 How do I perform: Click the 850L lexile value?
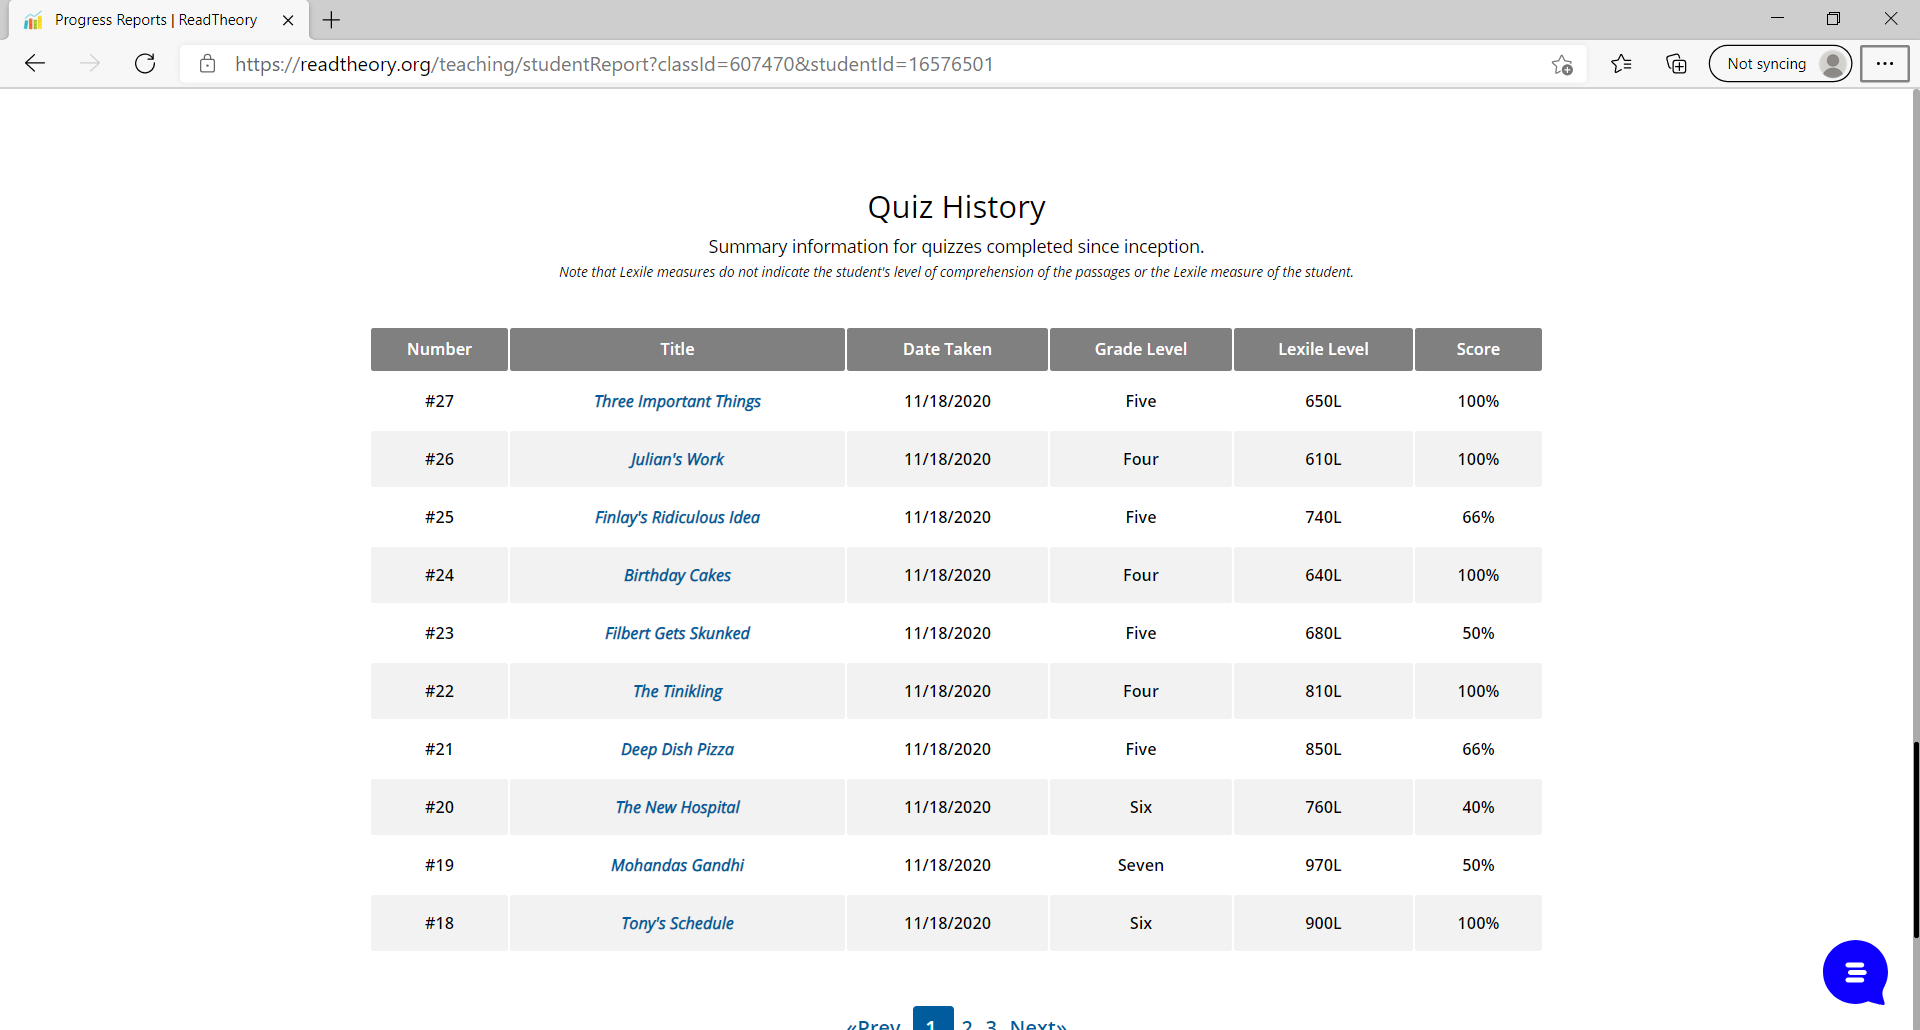pyautogui.click(x=1323, y=749)
